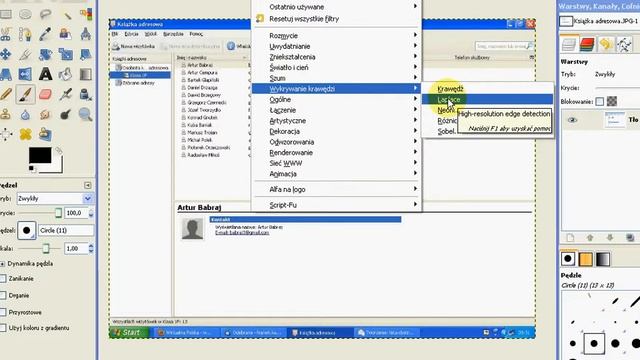Choose the Laplace filter entry
The image size is (640, 360).
[488, 100]
